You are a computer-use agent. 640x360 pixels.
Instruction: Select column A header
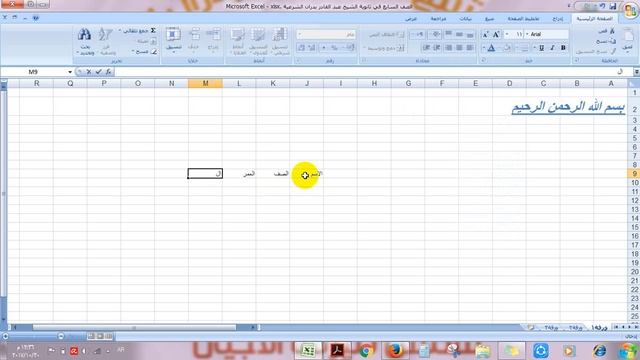pos(611,83)
